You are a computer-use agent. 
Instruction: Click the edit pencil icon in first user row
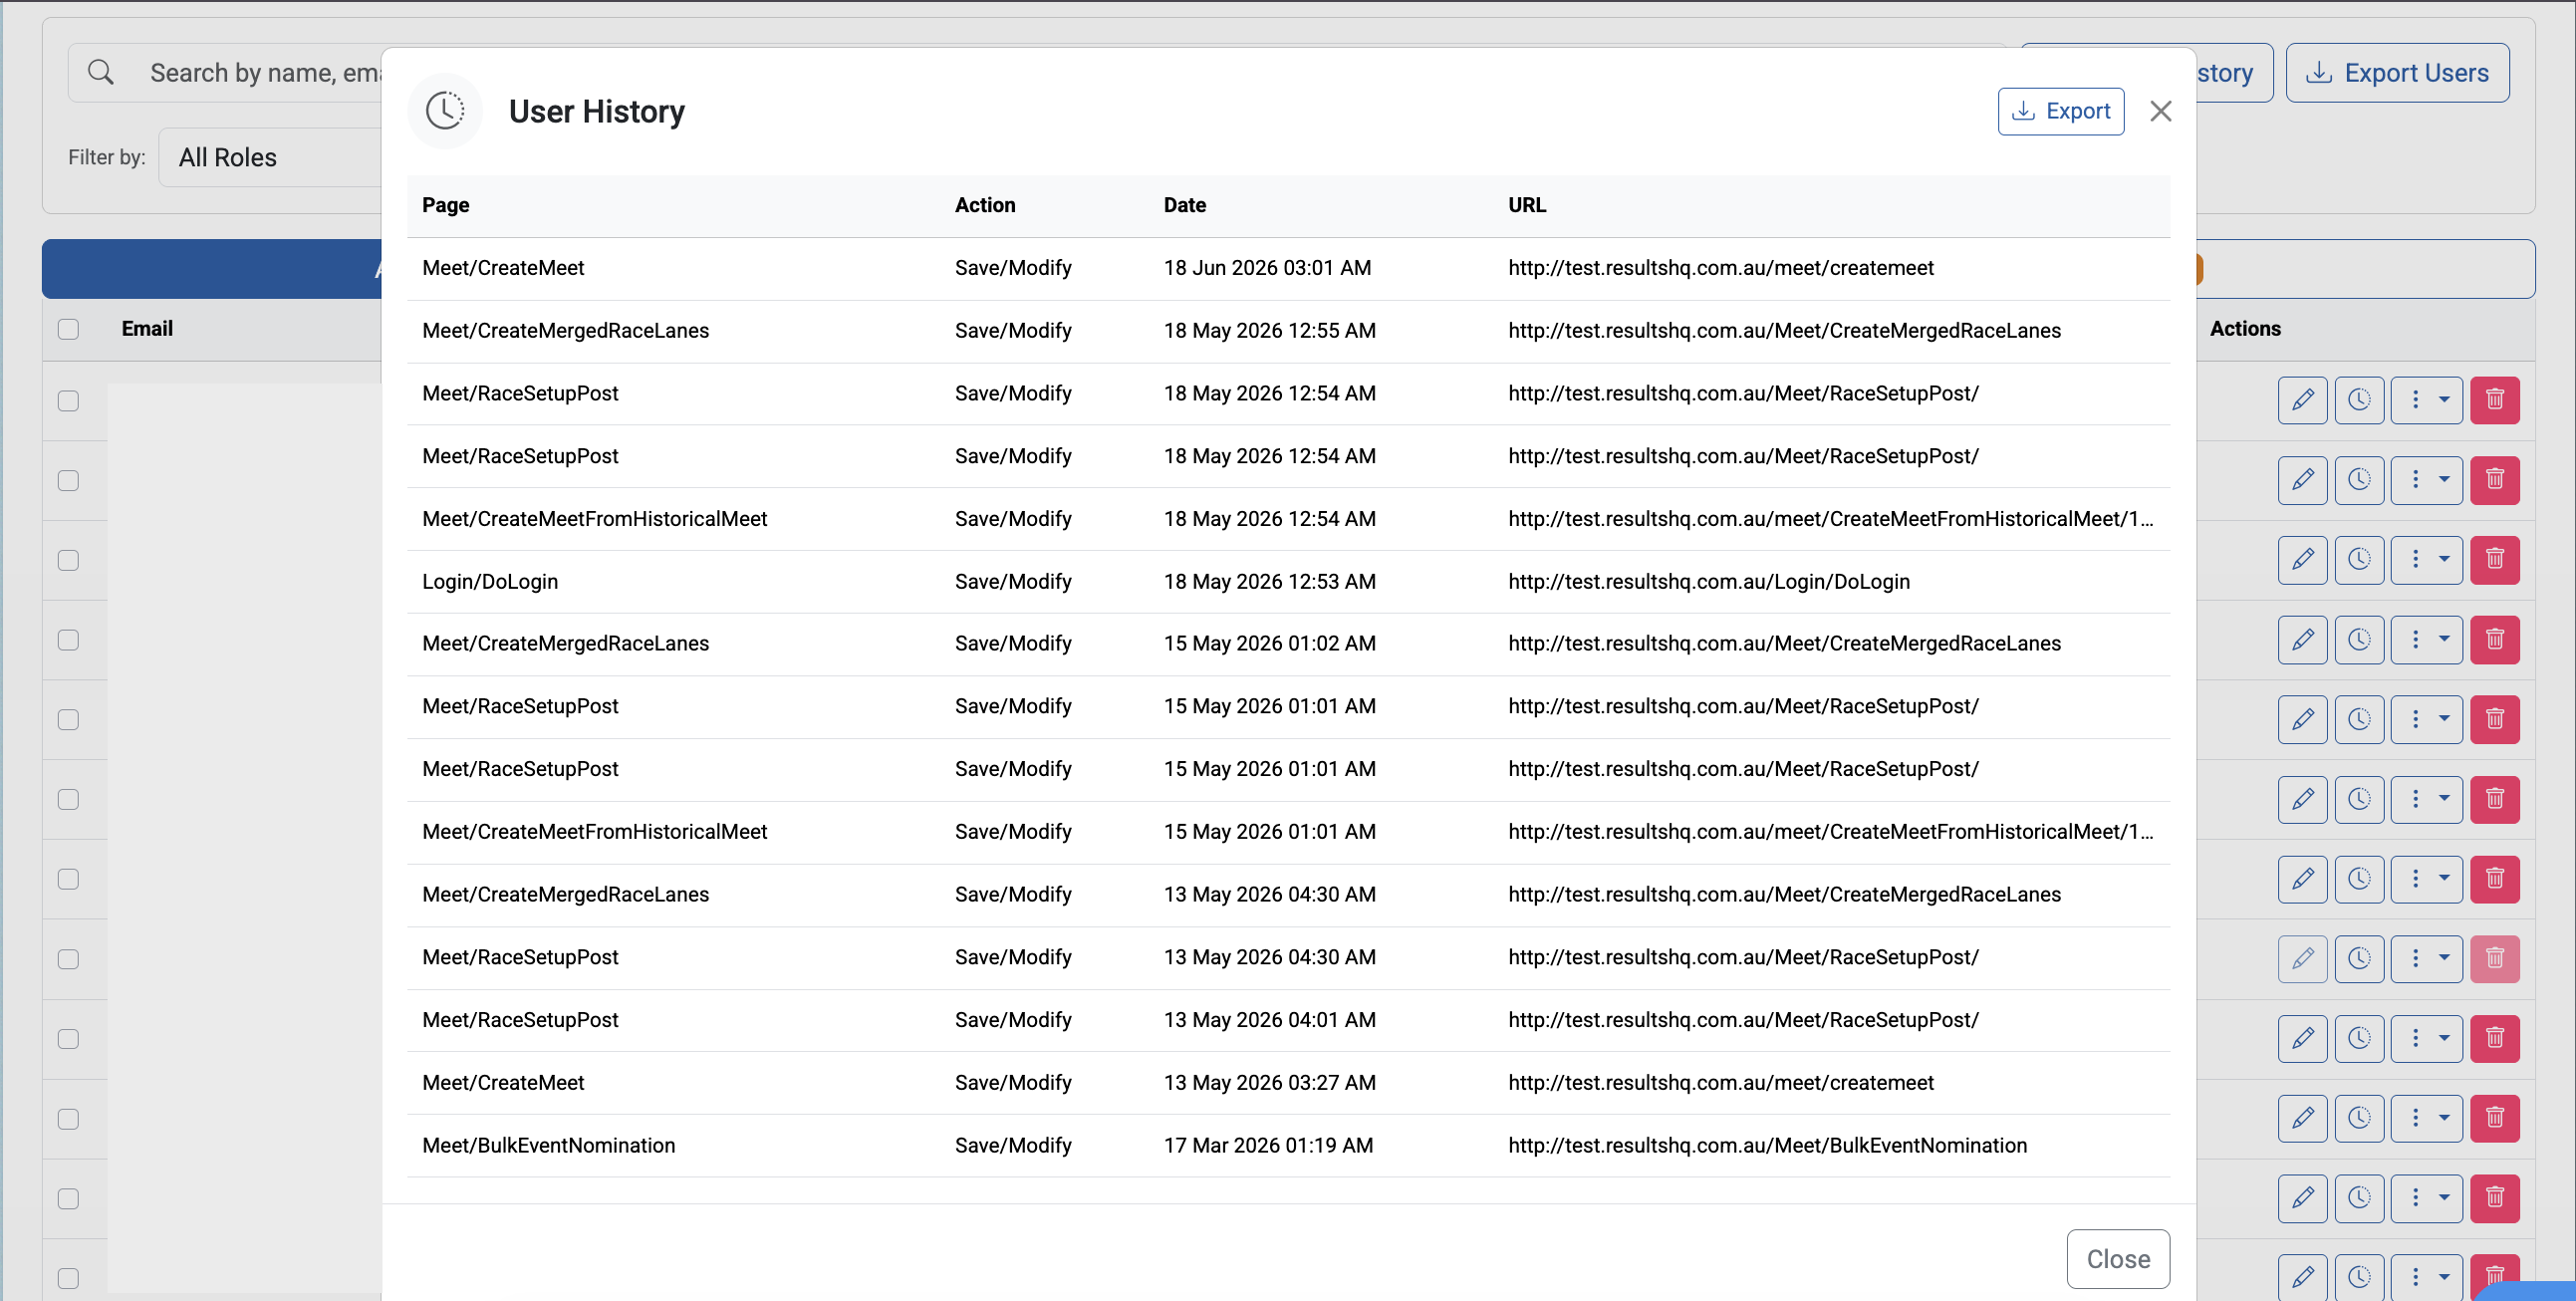point(2302,400)
